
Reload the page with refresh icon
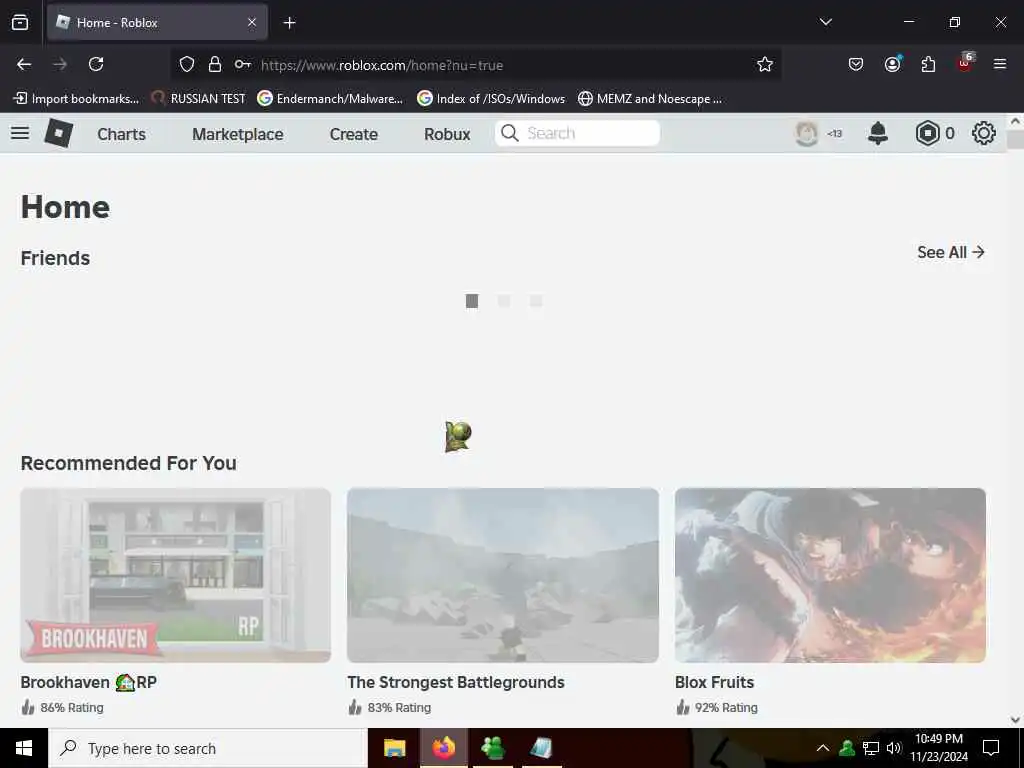click(x=96, y=64)
